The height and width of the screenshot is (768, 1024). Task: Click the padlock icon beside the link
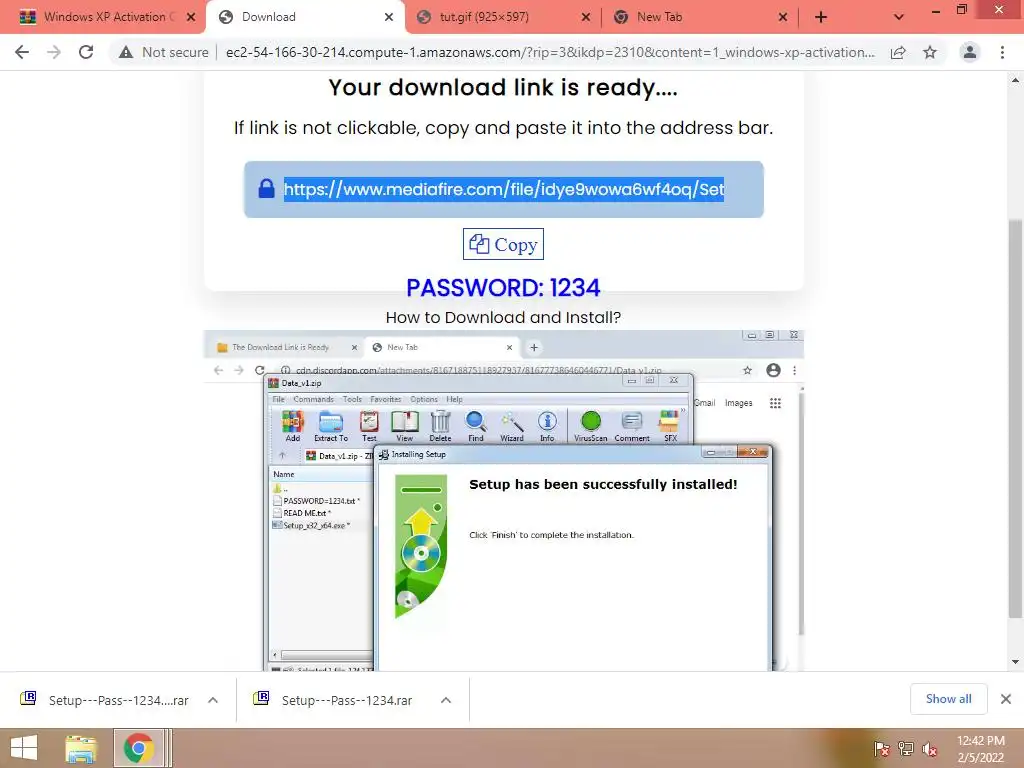(x=266, y=189)
